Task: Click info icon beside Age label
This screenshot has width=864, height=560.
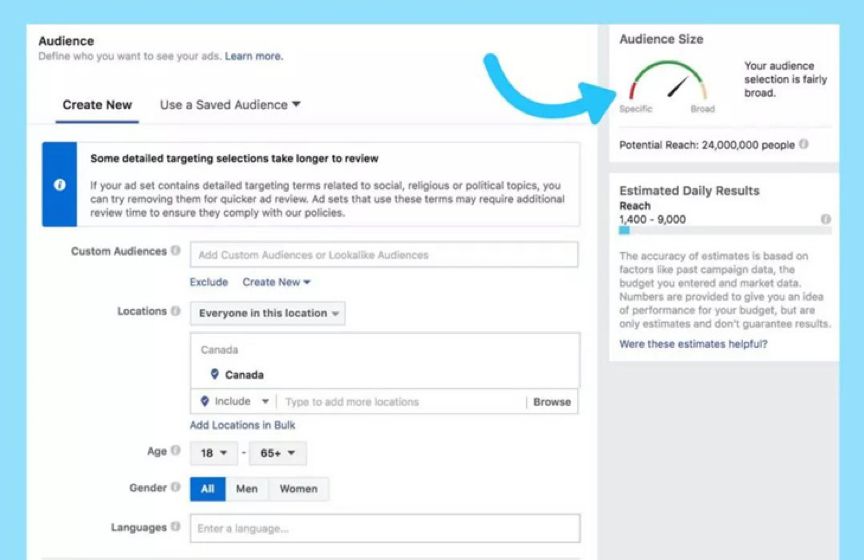Action: (x=175, y=450)
